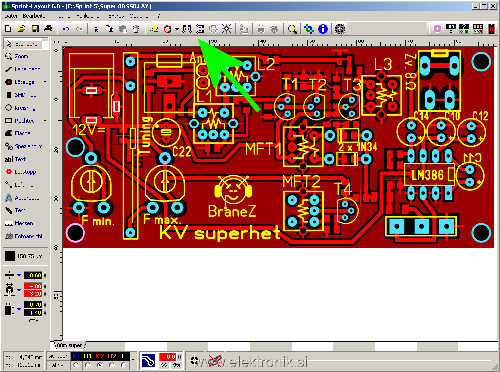Click the yellow x2 duplicate icon
The width and height of the screenshot is (500, 372).
(x=154, y=29)
